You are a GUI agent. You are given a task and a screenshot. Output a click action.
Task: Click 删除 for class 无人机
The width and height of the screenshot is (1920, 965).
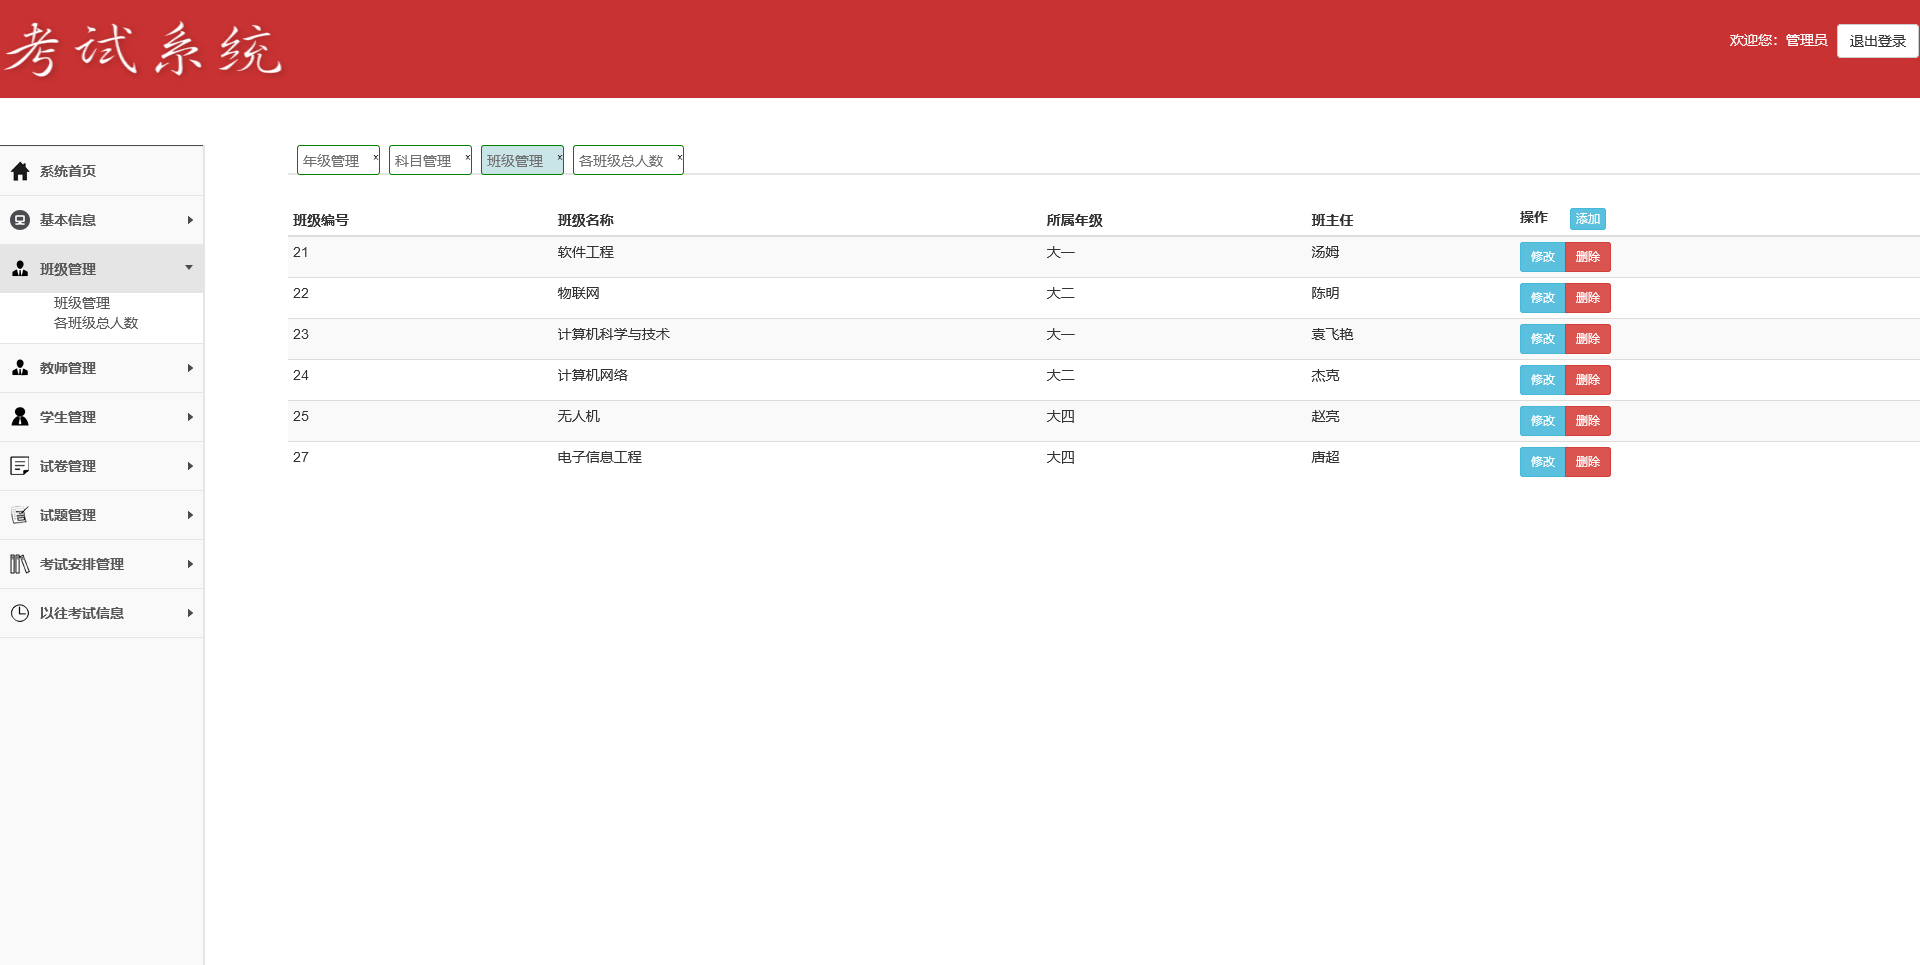coord(1587,421)
